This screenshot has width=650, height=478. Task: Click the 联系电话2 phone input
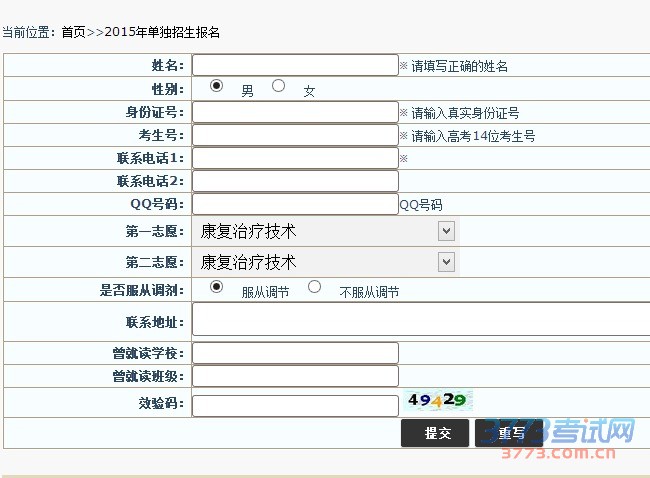point(295,181)
